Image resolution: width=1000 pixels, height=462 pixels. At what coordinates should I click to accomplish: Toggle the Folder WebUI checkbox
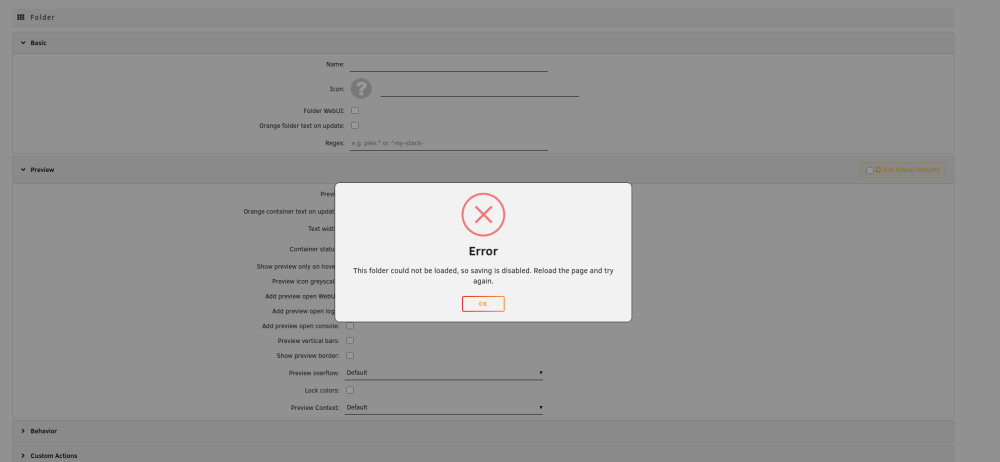coord(355,110)
